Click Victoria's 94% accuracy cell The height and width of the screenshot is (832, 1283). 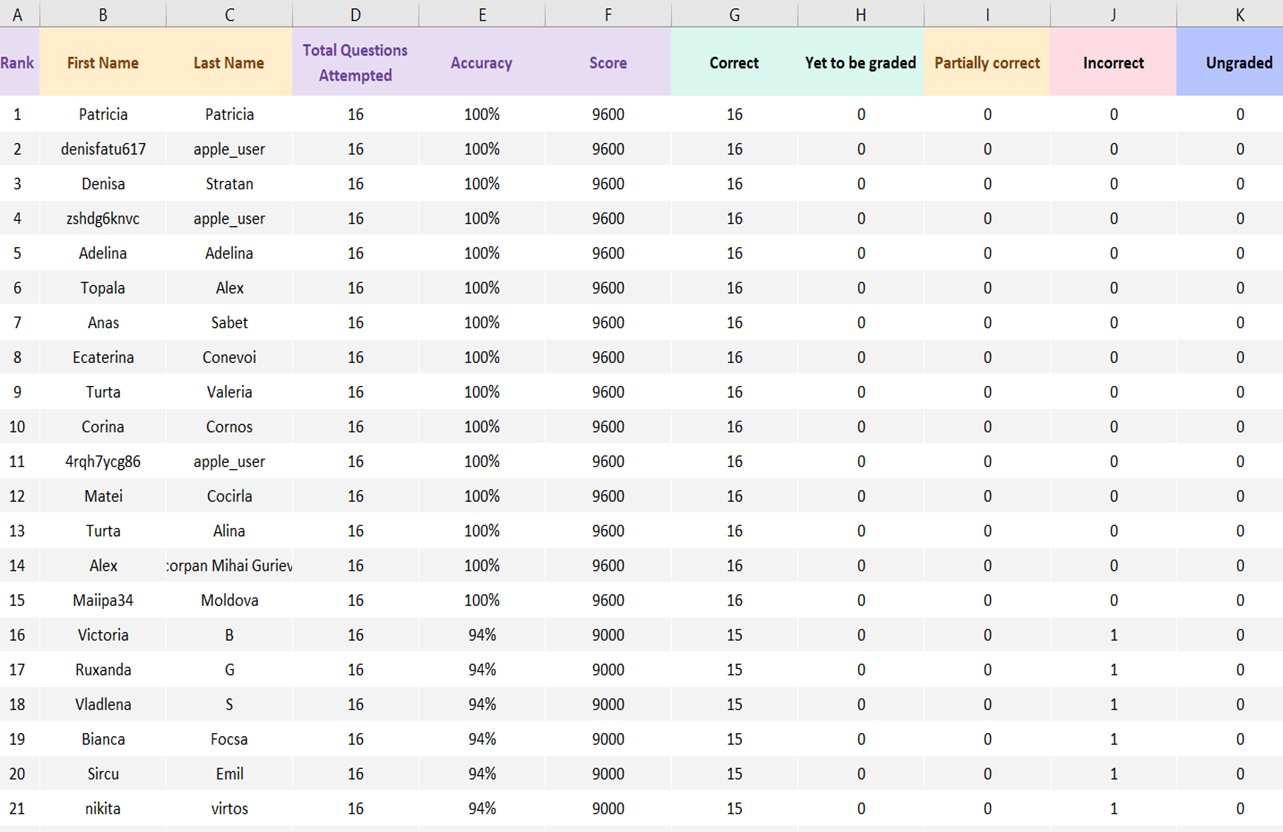point(481,635)
